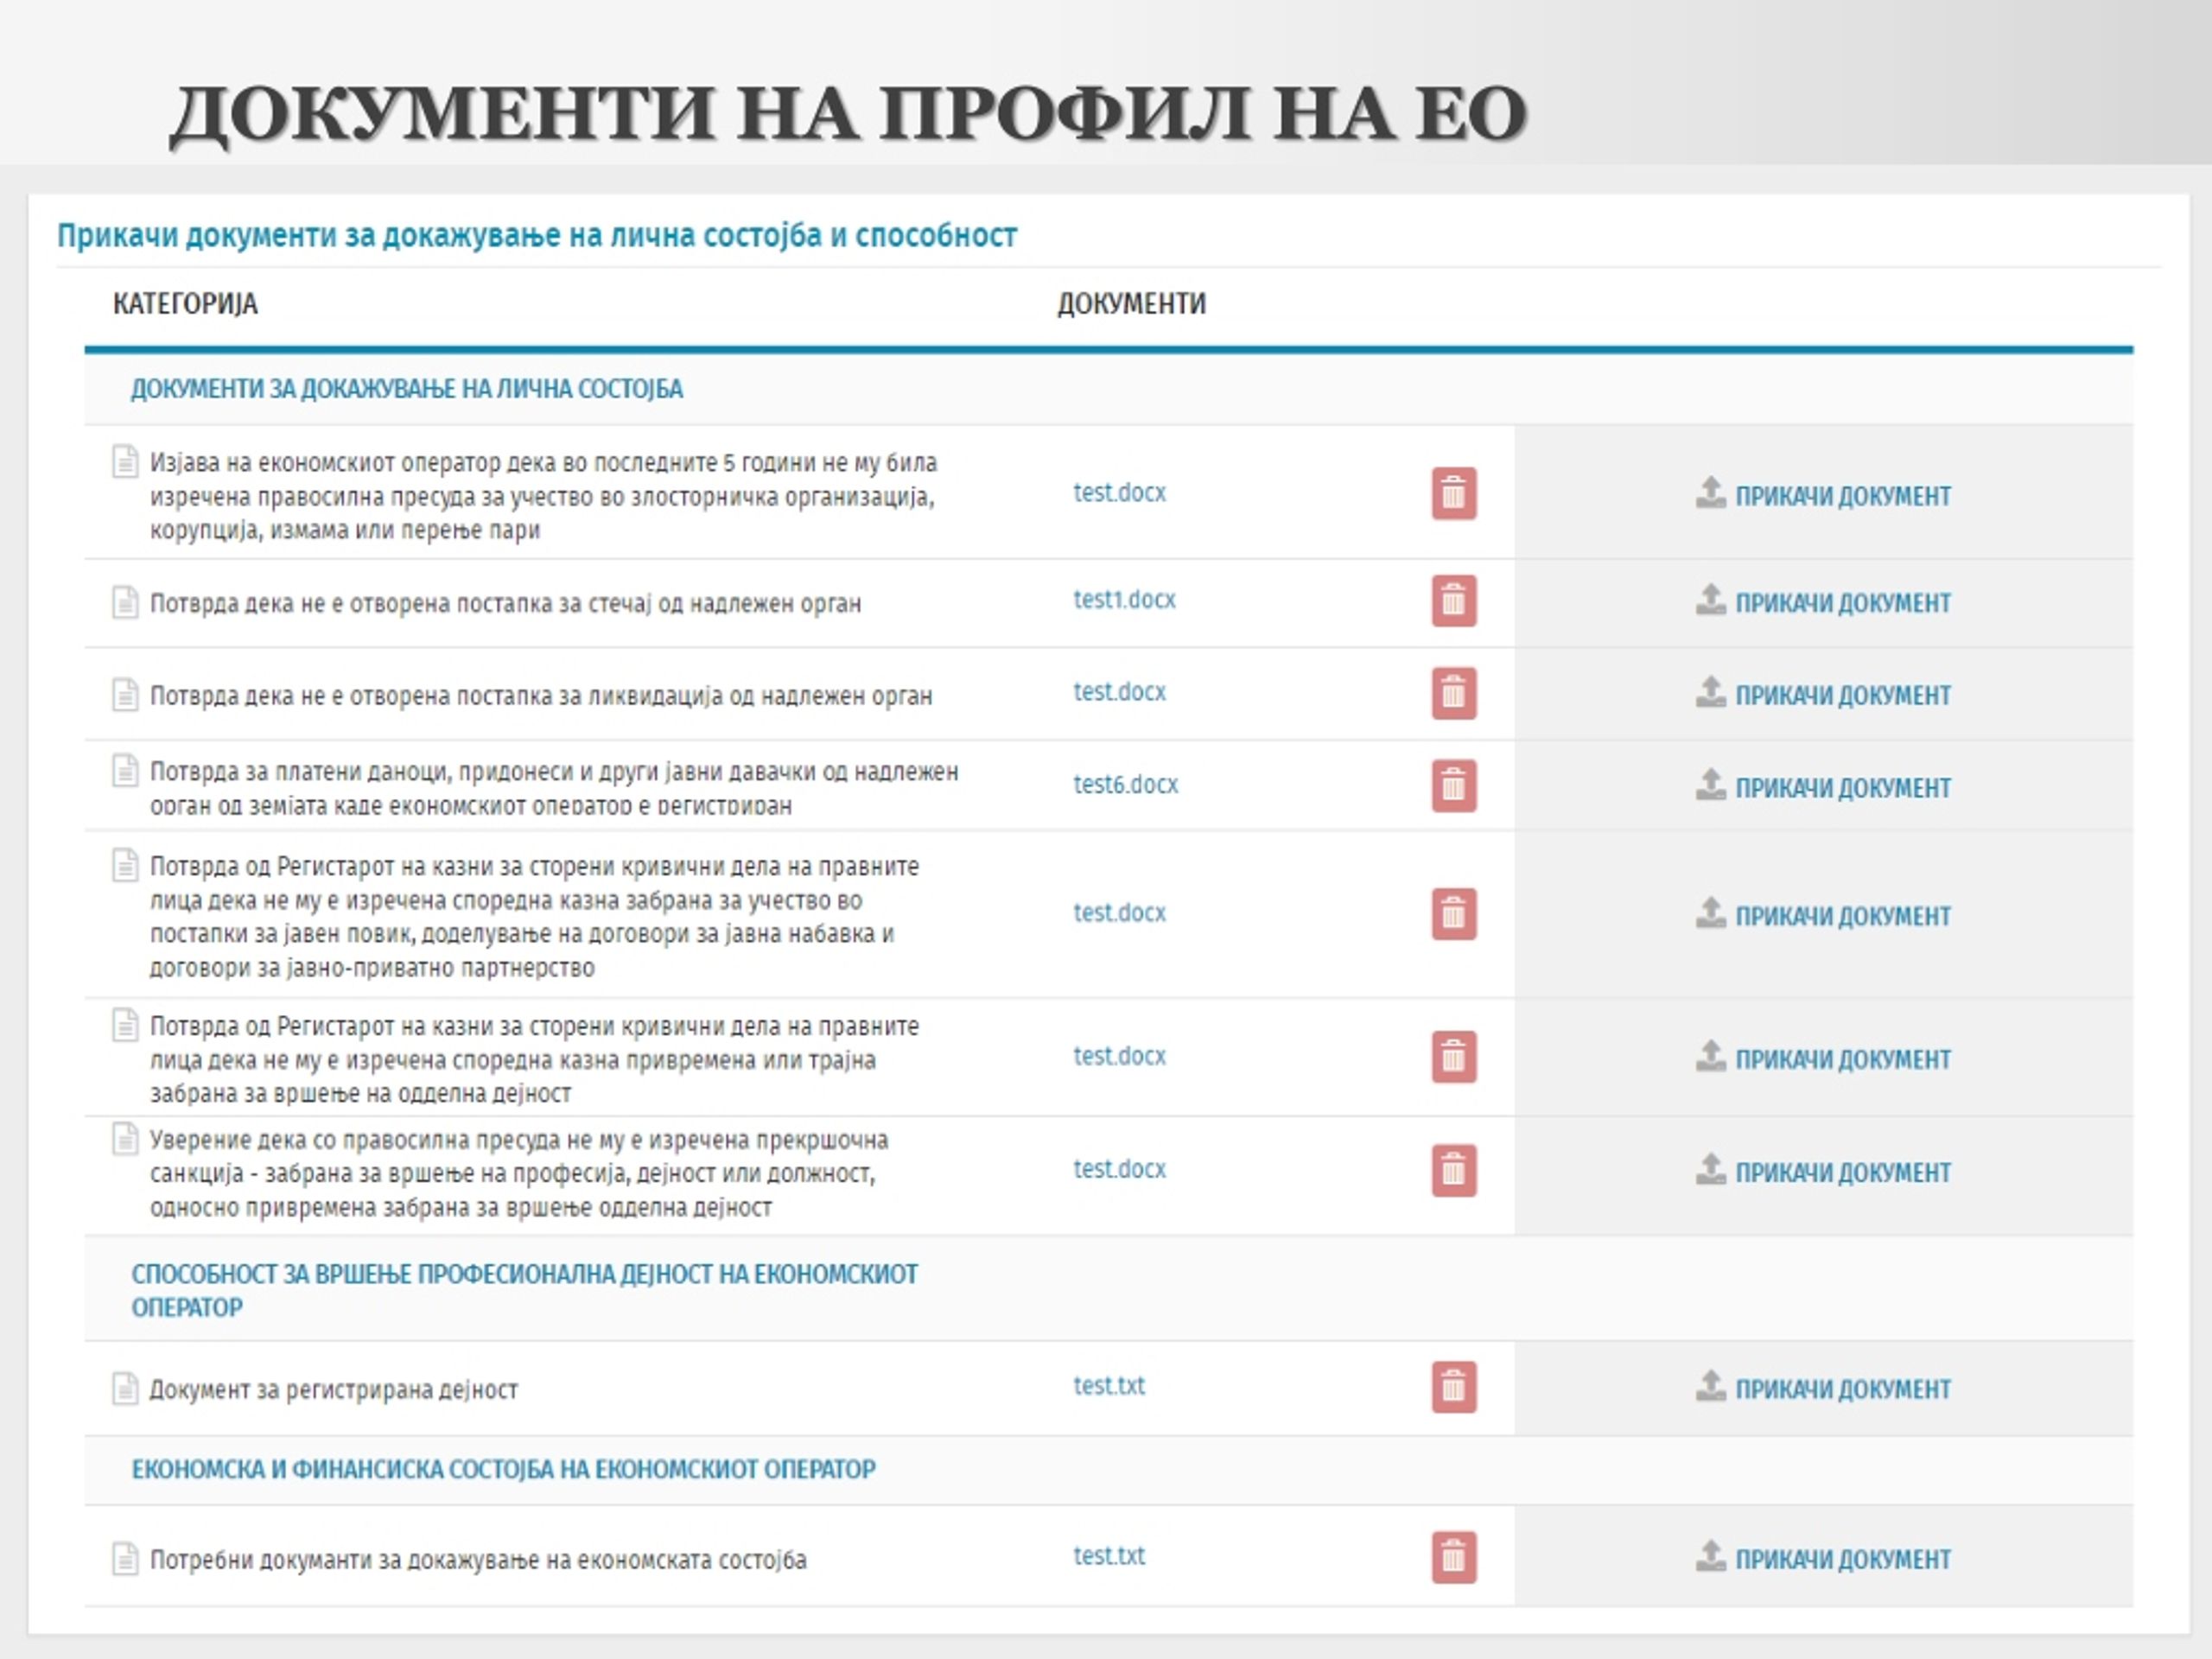This screenshot has height=1659, width=2212.
Task: Delete file in одделна дејност Потврда row
Action: [1453, 1057]
